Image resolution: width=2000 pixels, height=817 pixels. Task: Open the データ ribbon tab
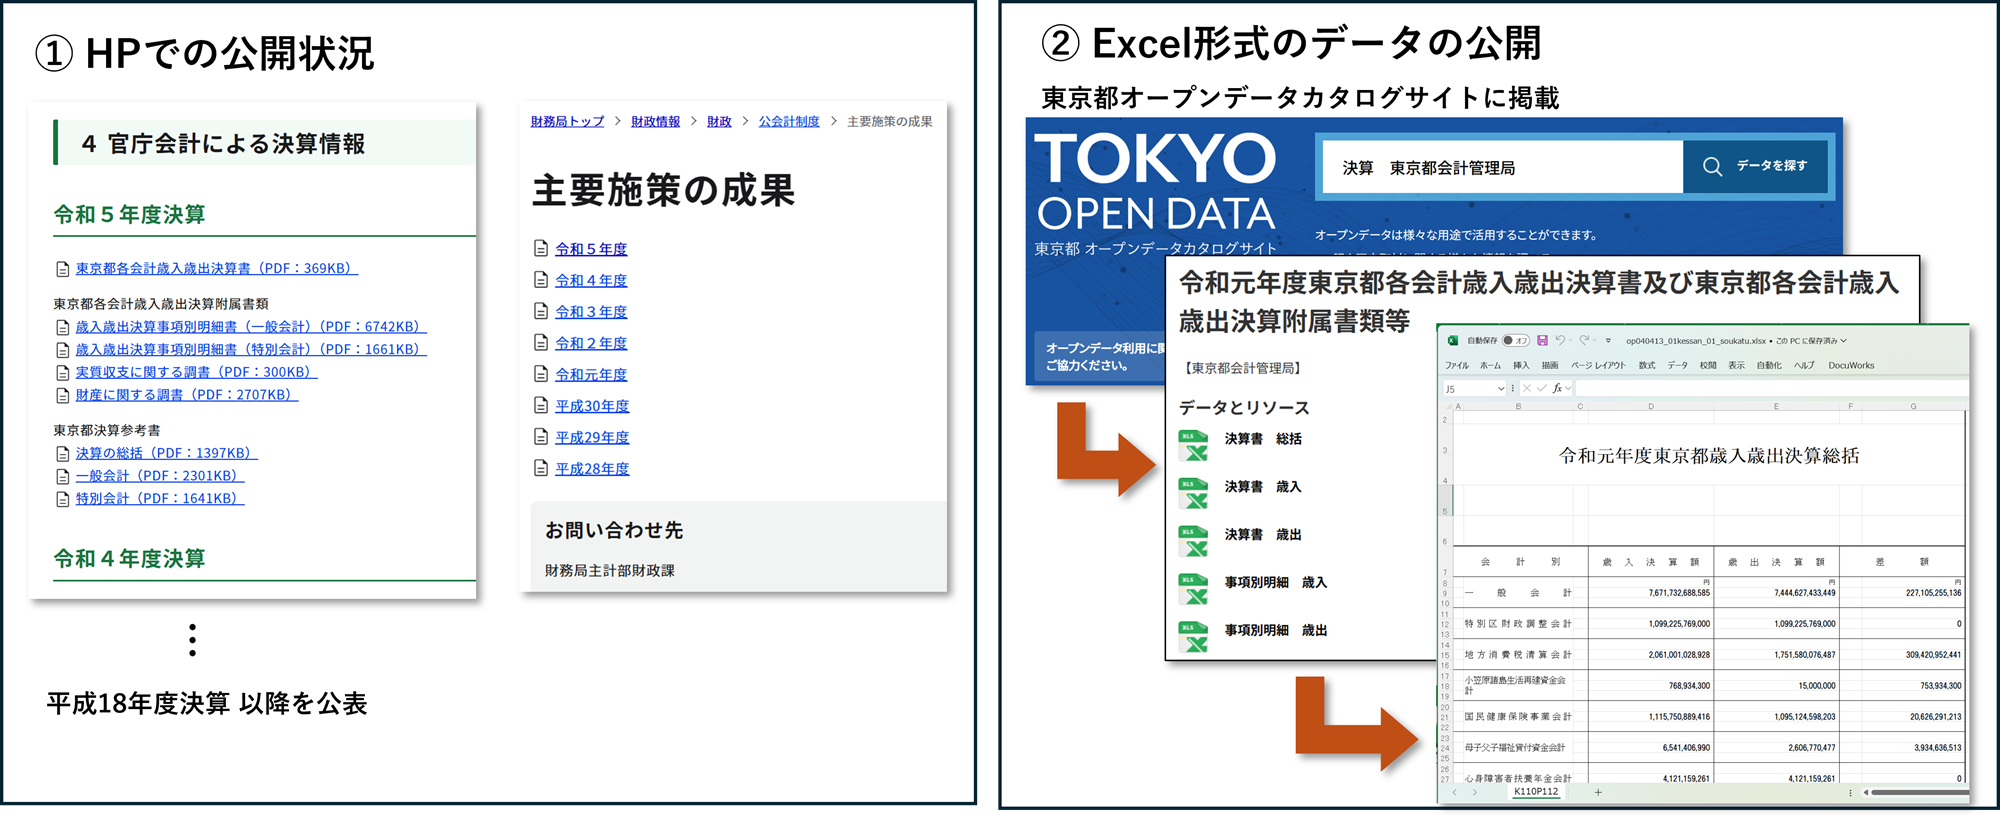[x=1677, y=365]
